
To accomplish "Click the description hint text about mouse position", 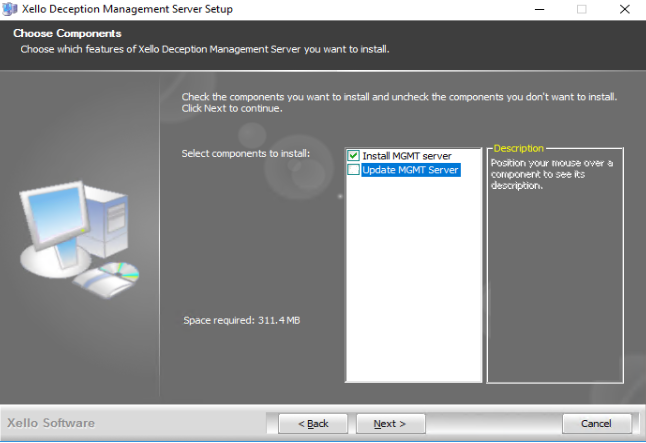I will (x=552, y=174).
